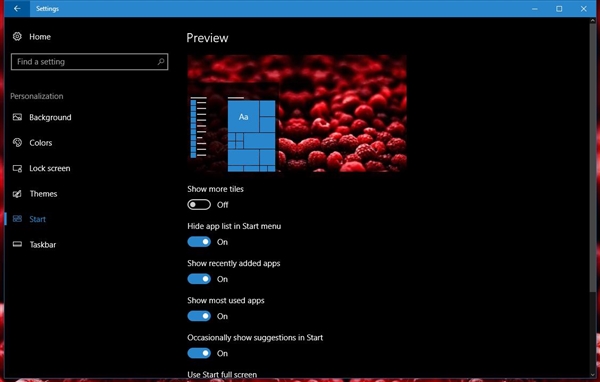The height and width of the screenshot is (382, 600).
Task: Switch off Occasionally show suggestions in Start
Action: click(x=199, y=353)
